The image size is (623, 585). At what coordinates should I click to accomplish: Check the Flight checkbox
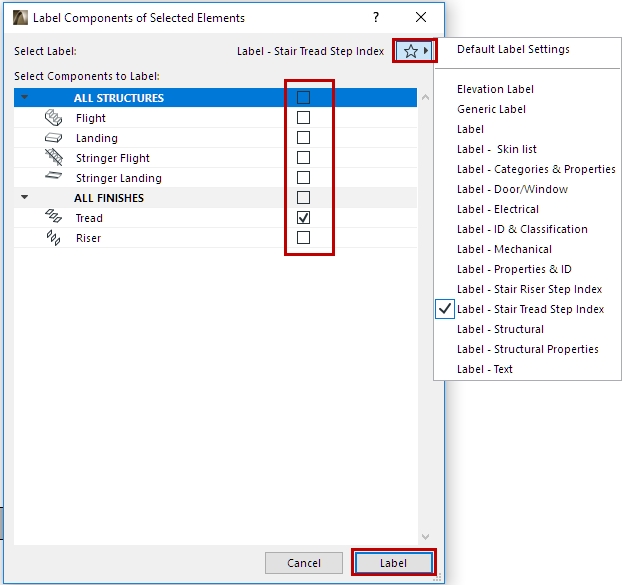303,118
